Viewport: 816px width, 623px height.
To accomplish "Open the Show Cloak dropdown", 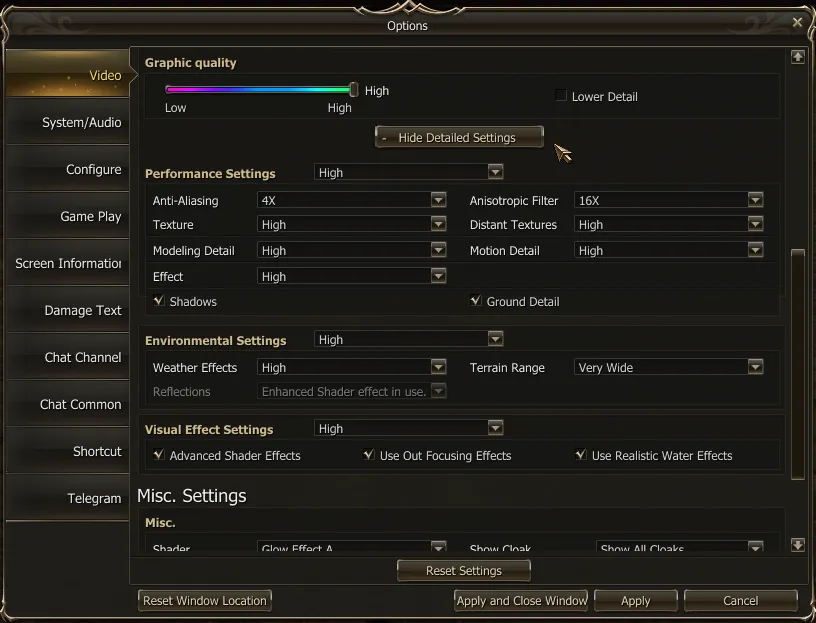I will 680,546.
